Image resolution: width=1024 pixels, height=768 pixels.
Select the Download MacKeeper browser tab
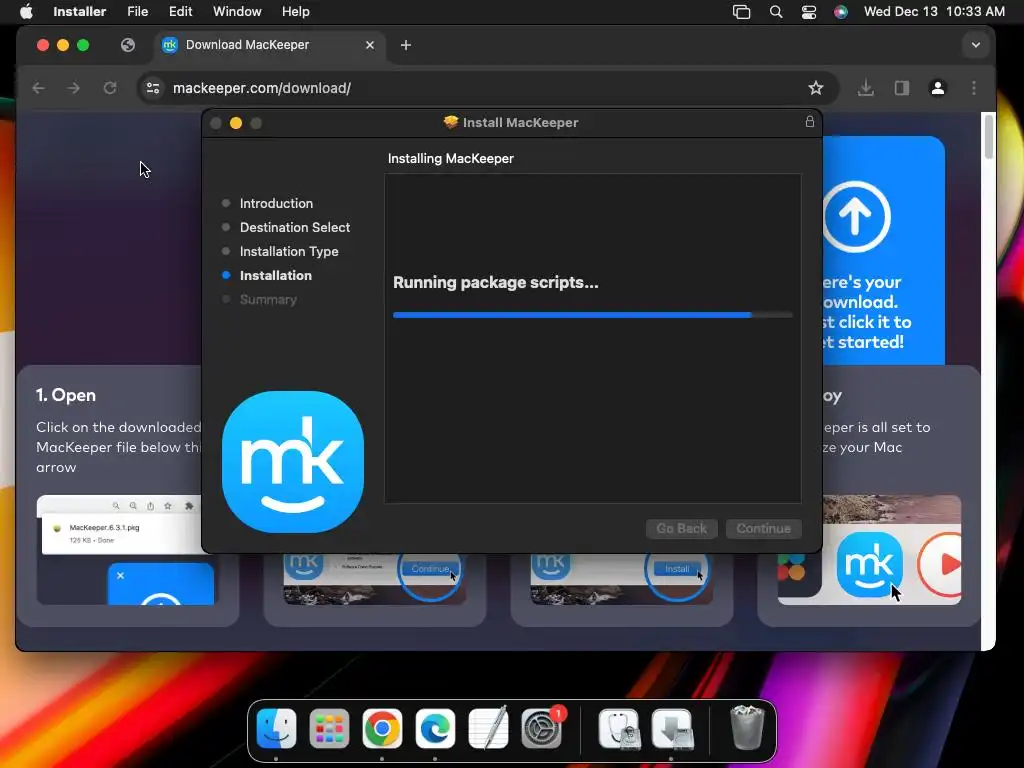coord(268,44)
